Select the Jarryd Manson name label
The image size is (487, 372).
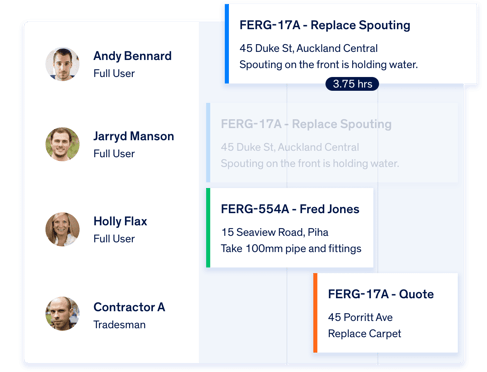[134, 136]
